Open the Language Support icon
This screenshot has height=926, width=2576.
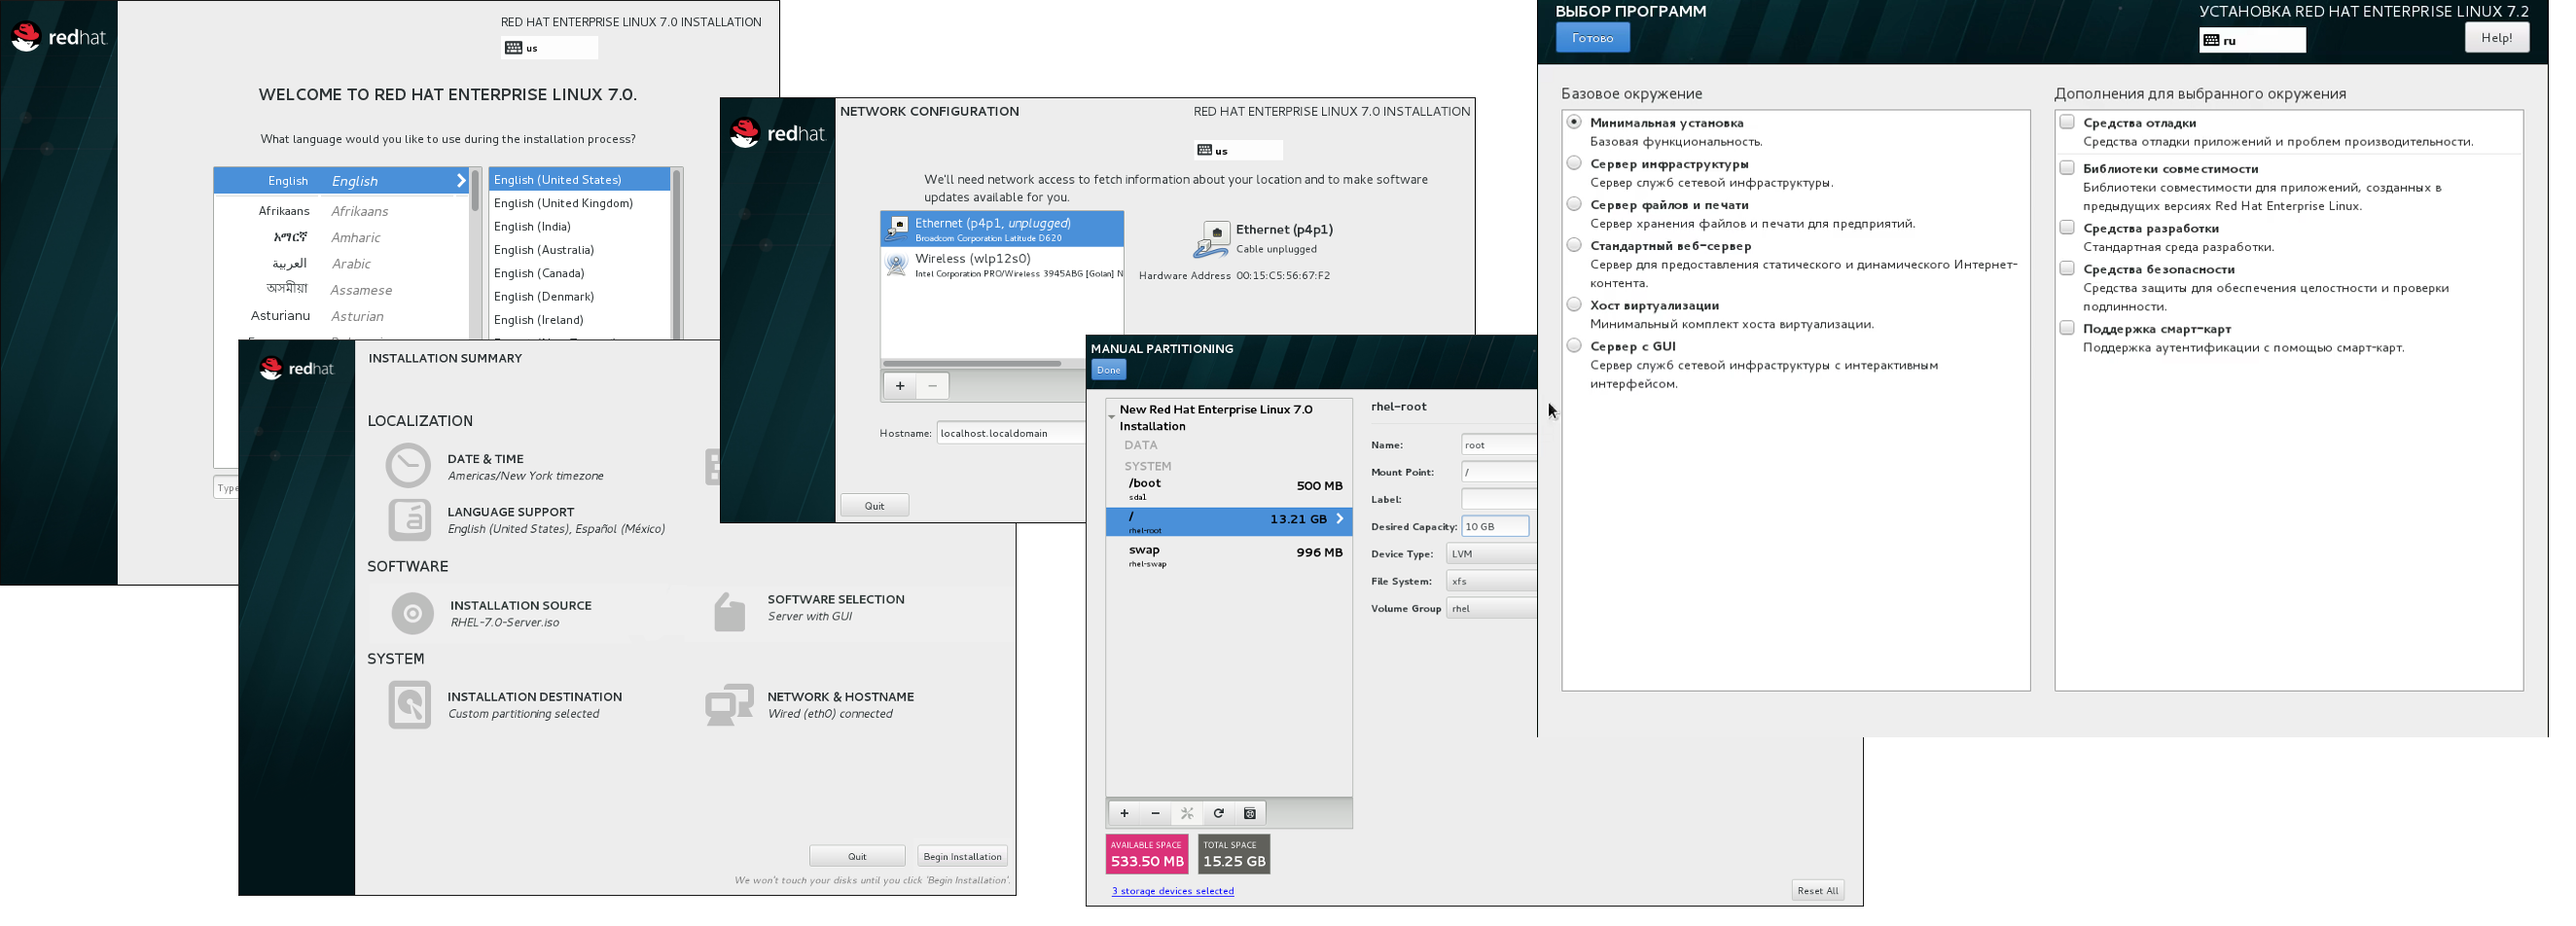409,519
